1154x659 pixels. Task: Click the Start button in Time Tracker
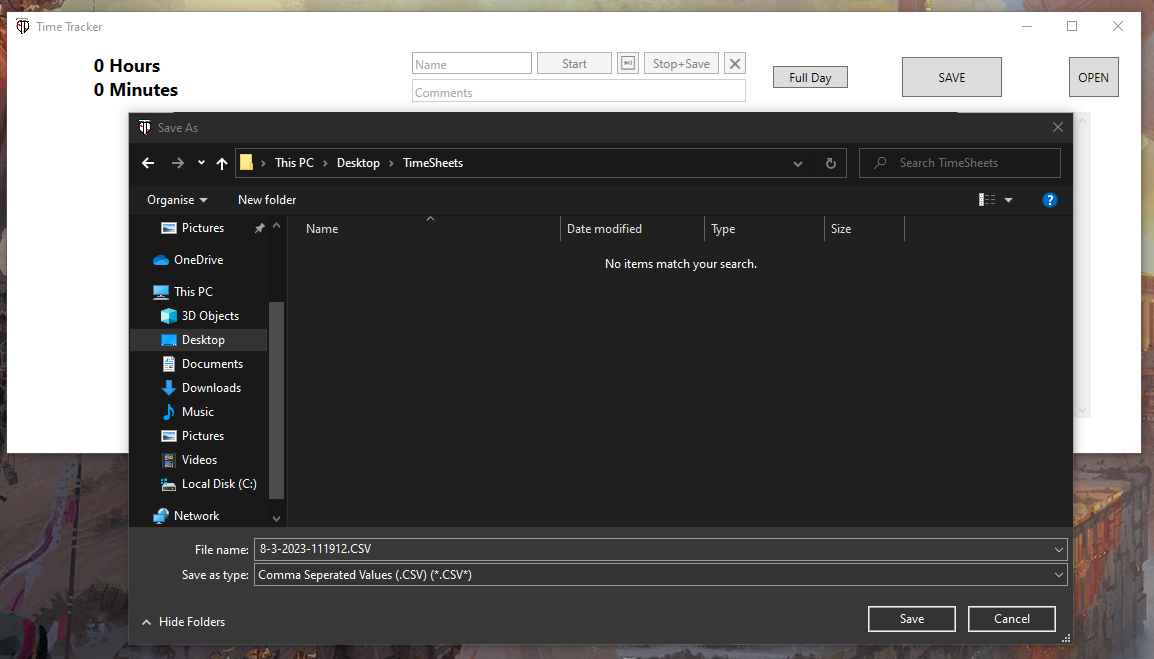[x=574, y=63]
